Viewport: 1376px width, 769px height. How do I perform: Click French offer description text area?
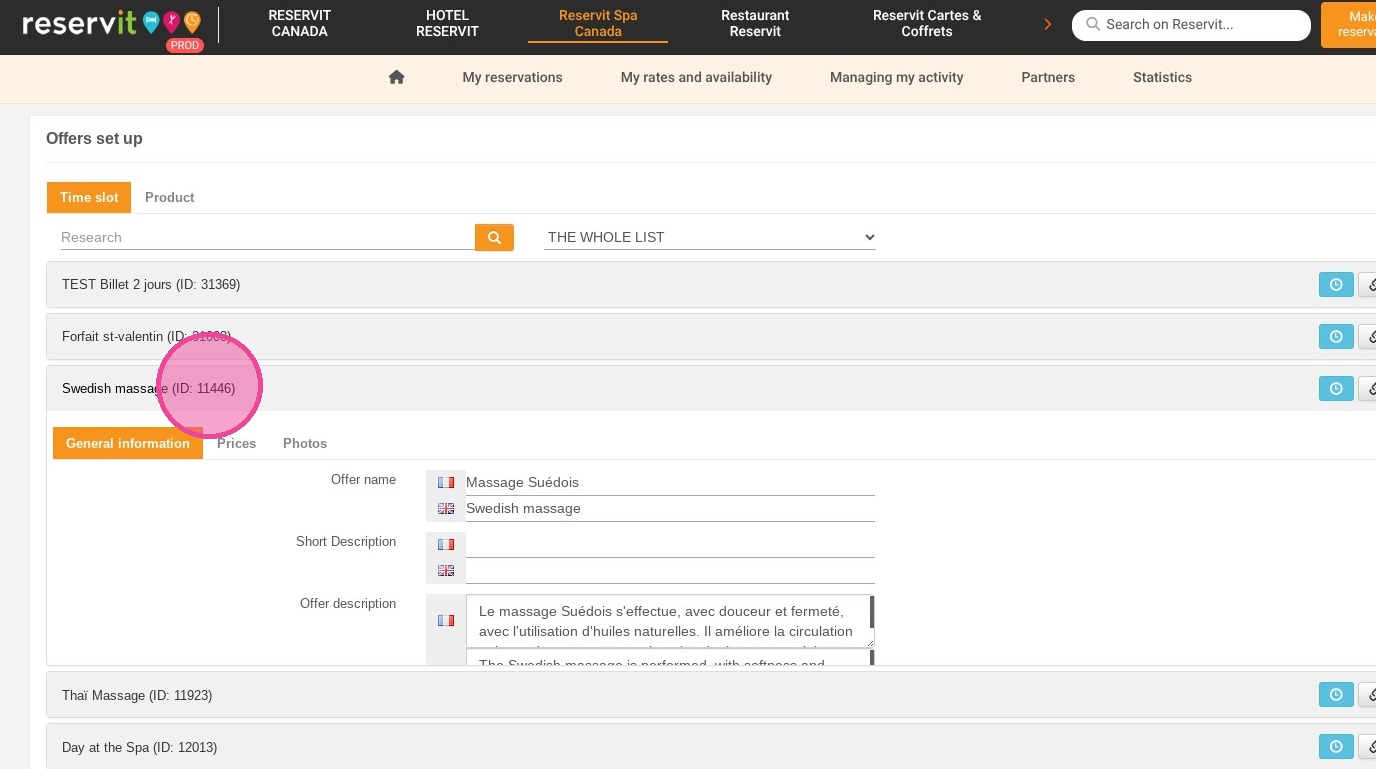(x=670, y=621)
